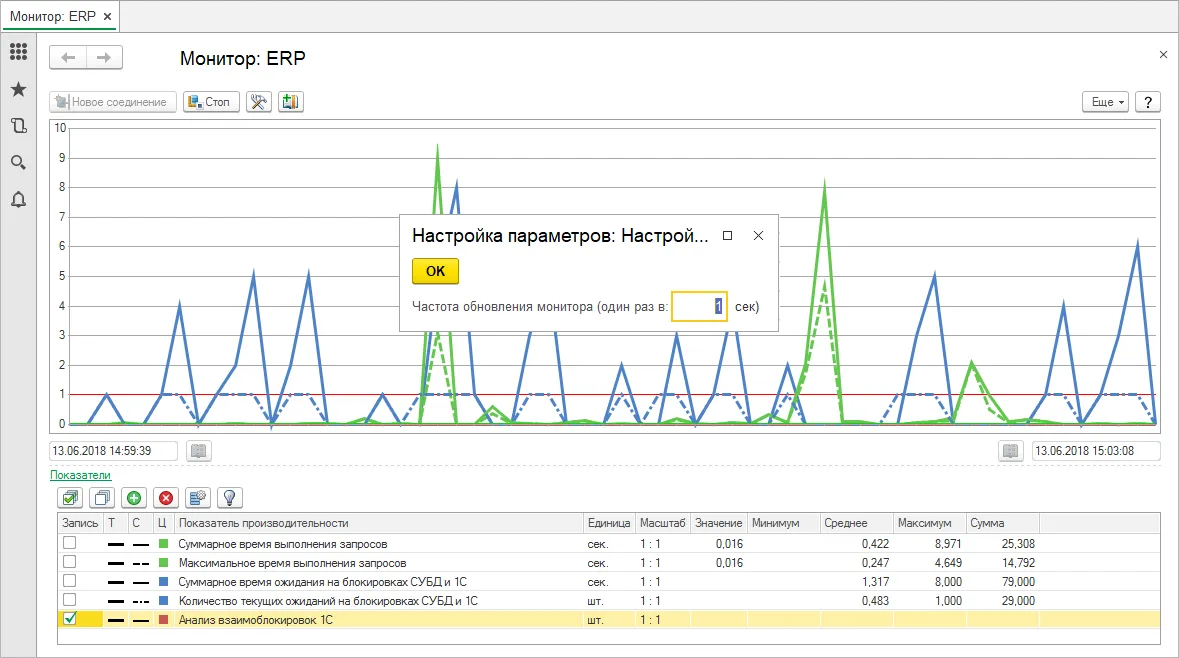Click green swatch of Суммарное время выполнения запросов

coord(163,544)
